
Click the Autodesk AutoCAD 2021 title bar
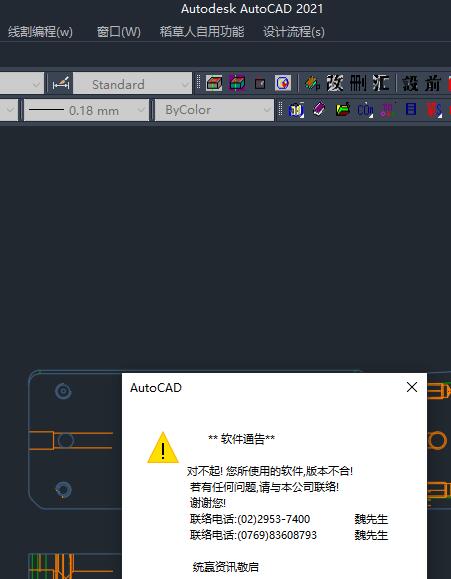tap(252, 8)
